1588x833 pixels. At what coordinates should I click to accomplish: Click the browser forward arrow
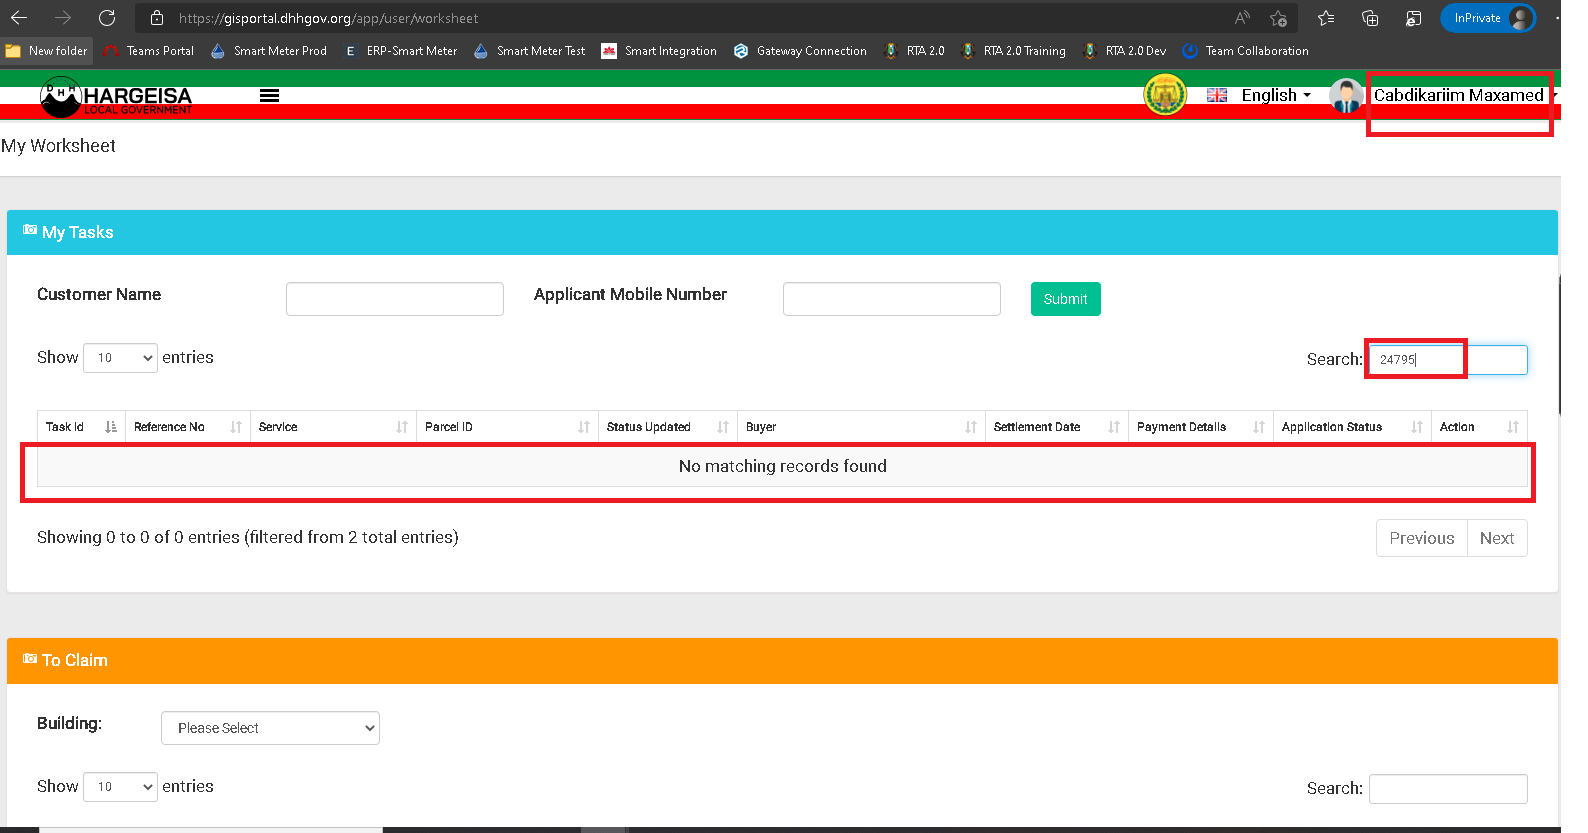click(x=63, y=18)
